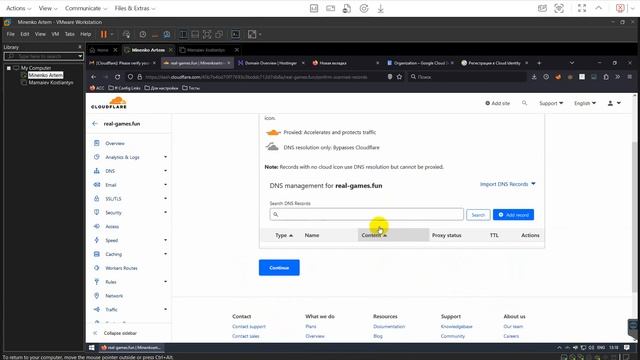The width and height of the screenshot is (640, 360).
Task: Open the Communicate menu at top
Action: pyautogui.click(x=86, y=8)
